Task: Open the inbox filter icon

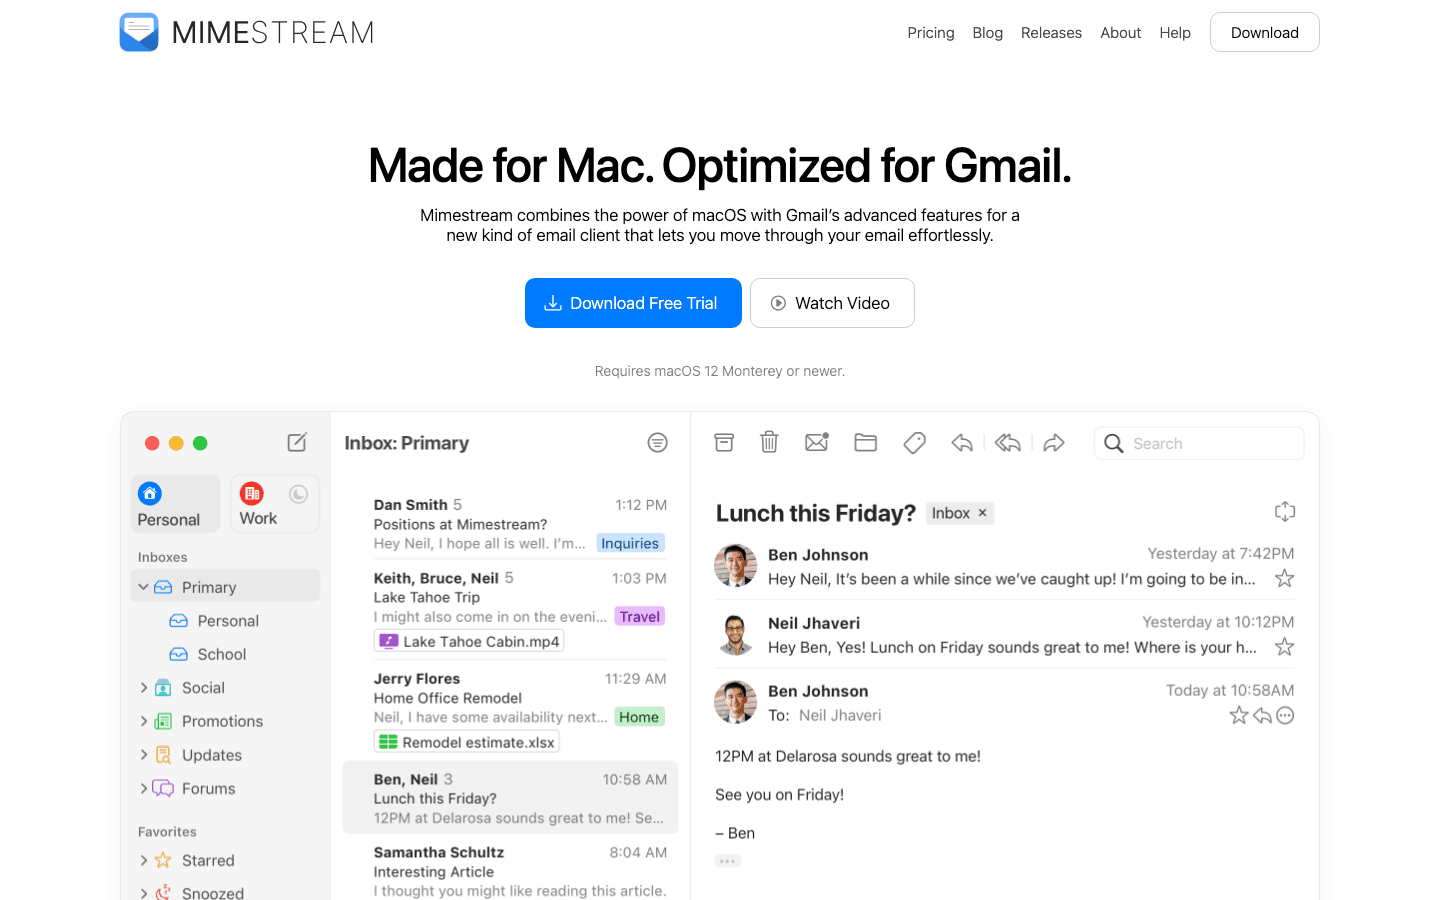Action: pos(657,442)
